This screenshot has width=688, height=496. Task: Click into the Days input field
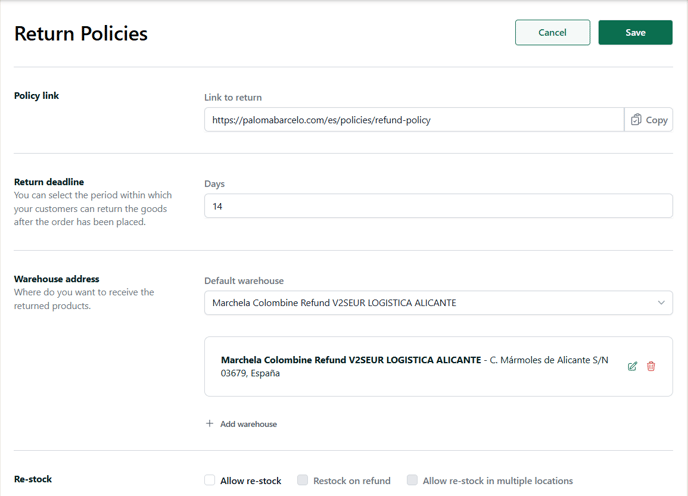point(438,206)
